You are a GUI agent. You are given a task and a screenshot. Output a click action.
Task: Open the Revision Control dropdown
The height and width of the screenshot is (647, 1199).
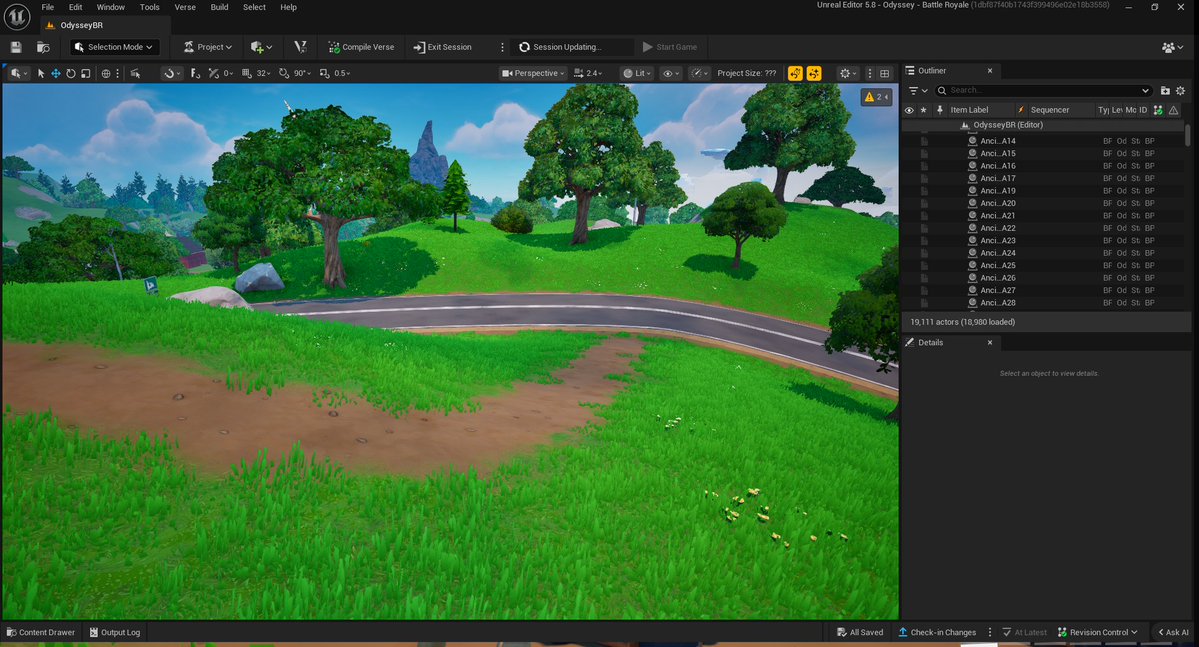coord(1097,632)
